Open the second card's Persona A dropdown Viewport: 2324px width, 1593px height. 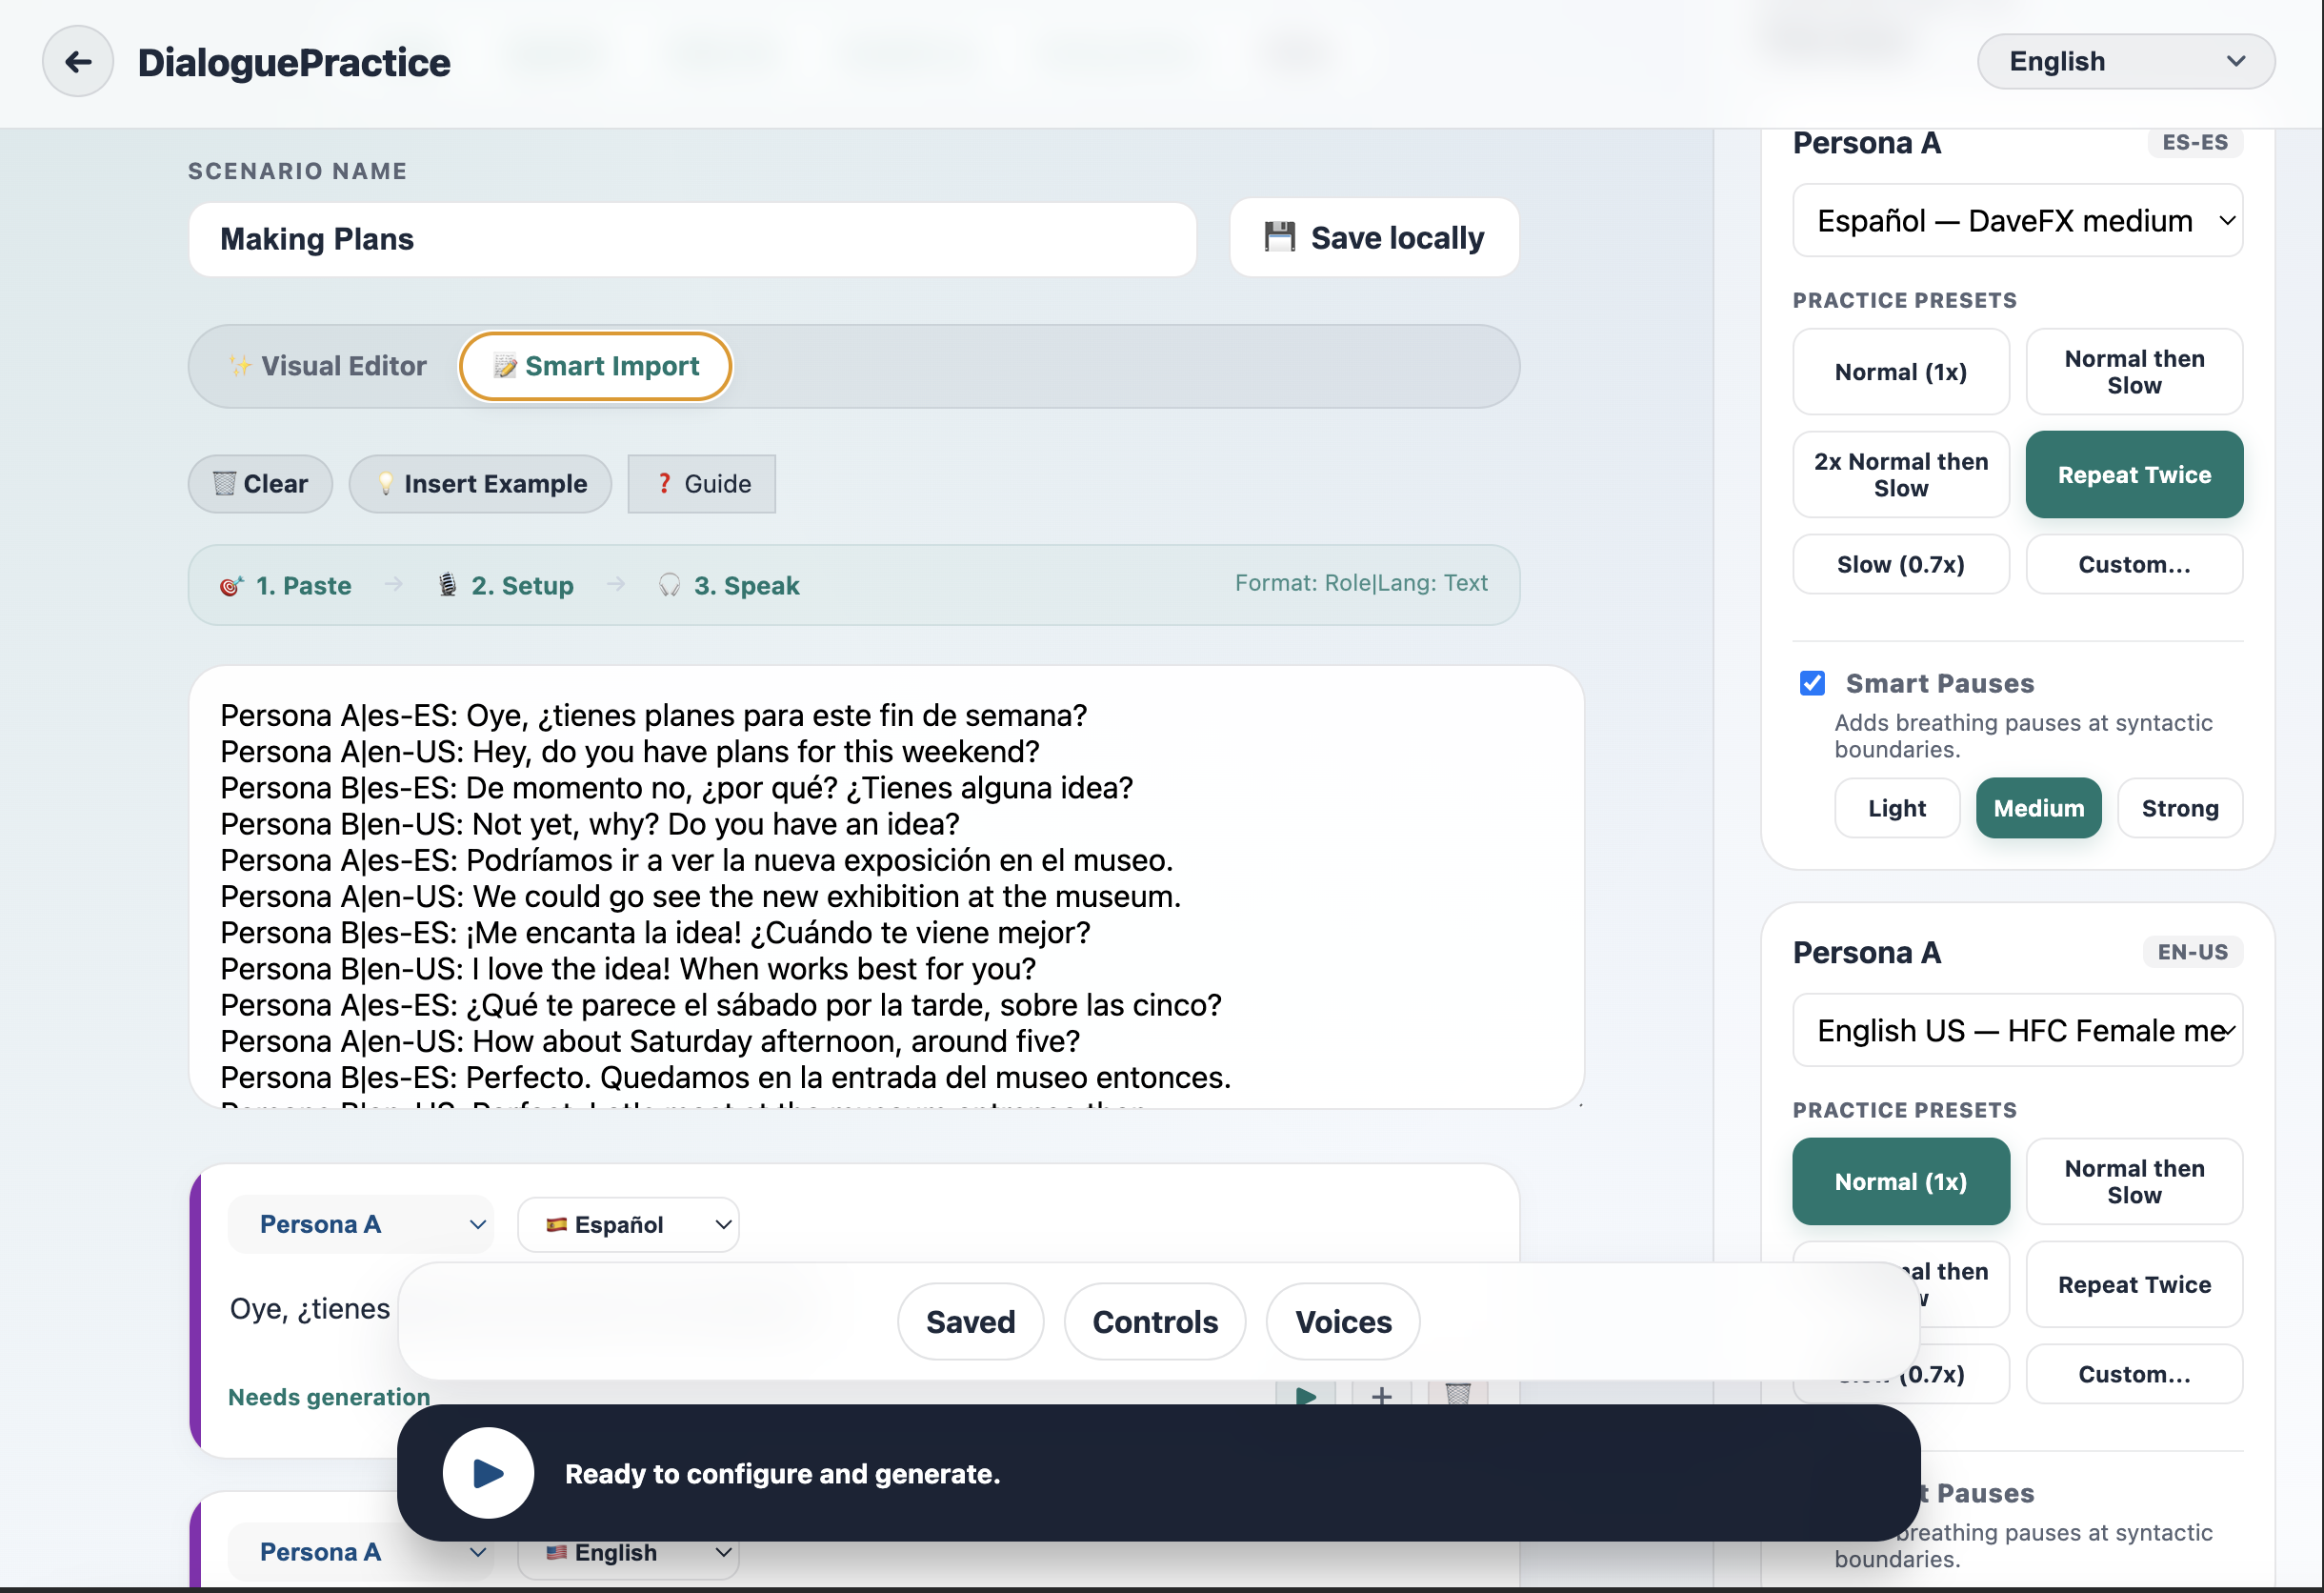click(x=361, y=1552)
